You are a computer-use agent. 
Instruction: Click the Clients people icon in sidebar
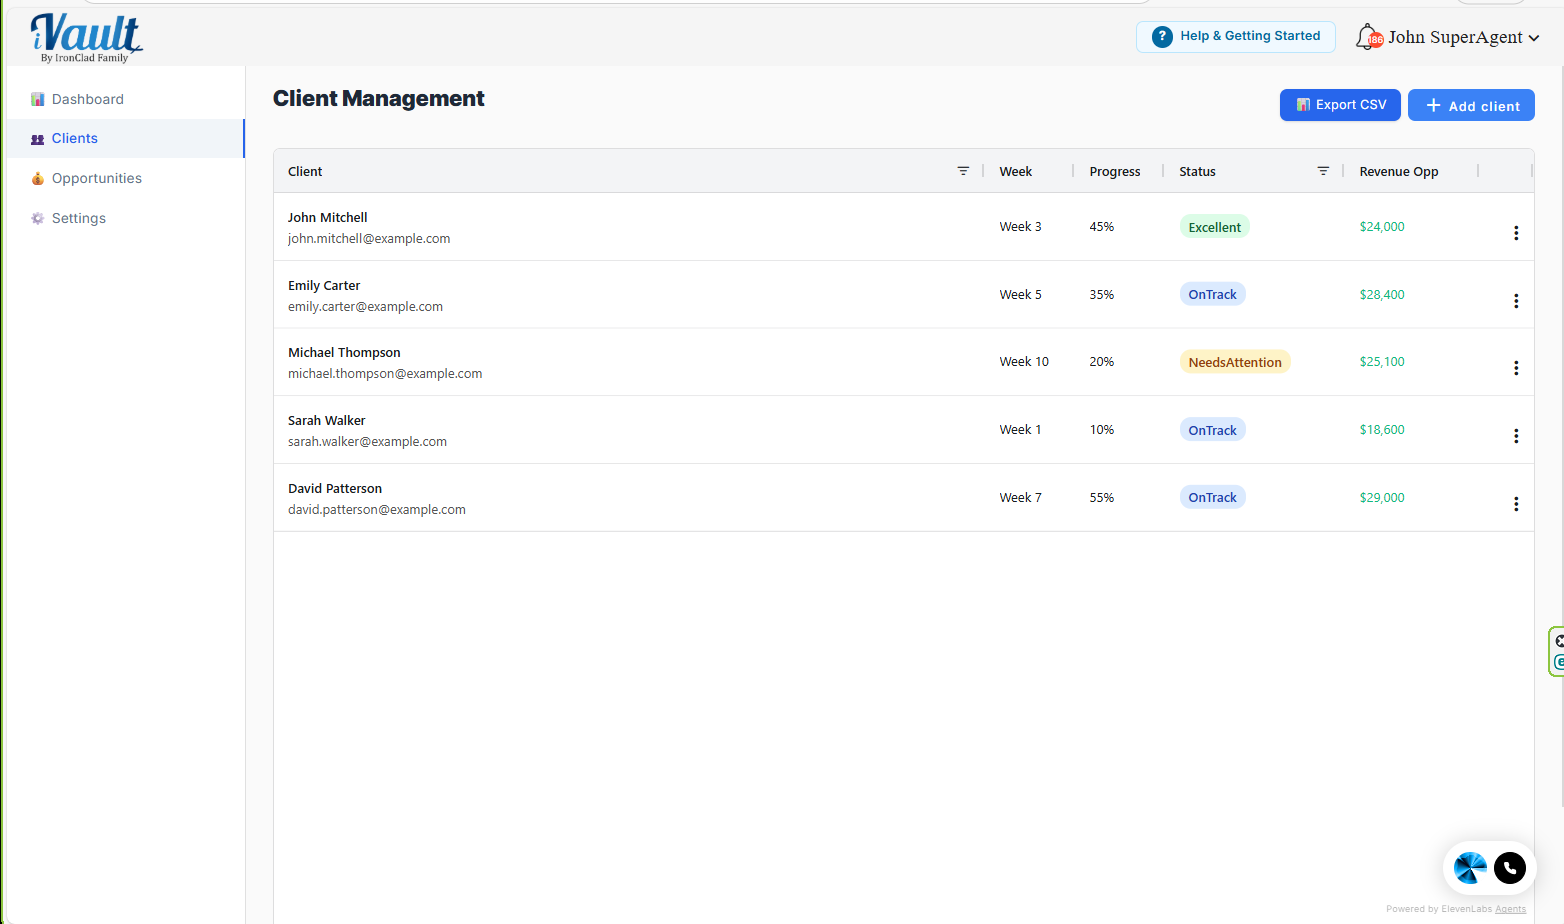38,139
